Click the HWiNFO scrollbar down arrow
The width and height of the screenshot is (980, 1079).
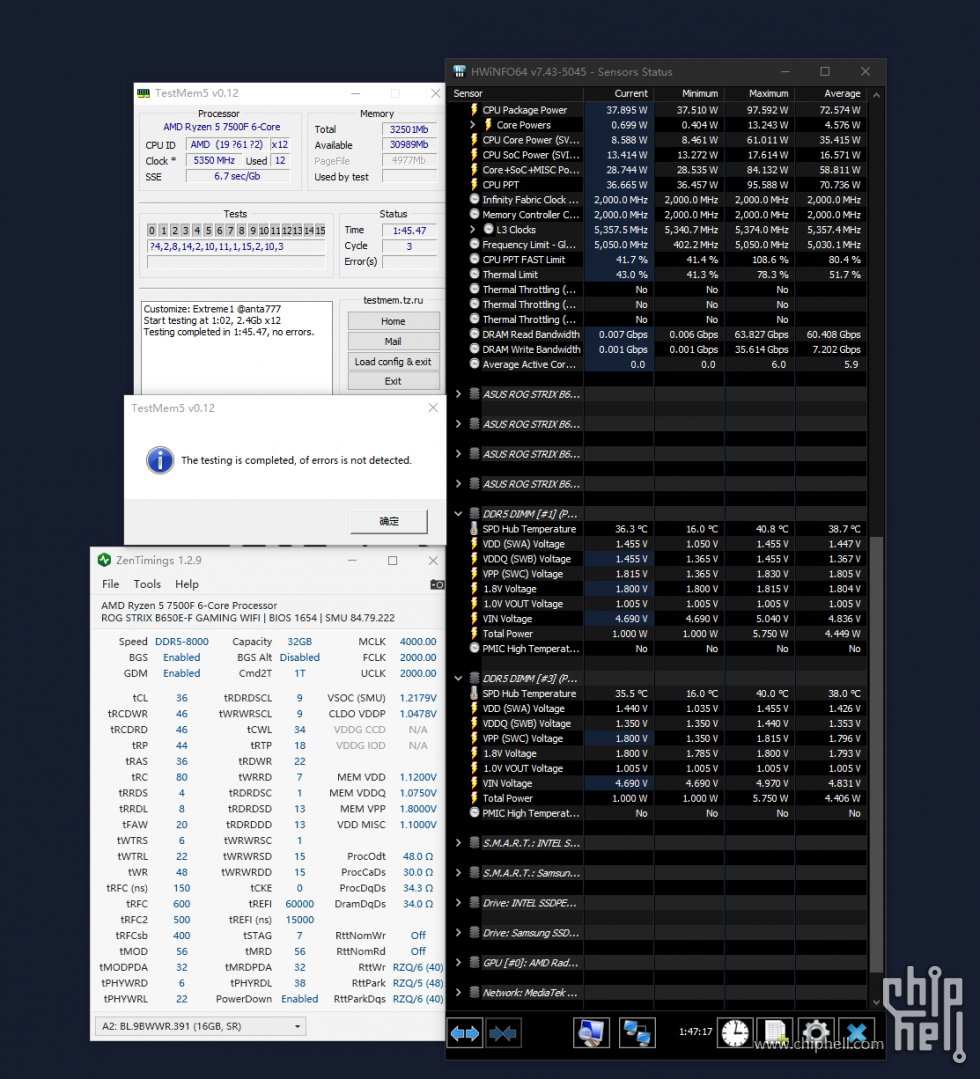[x=876, y=1002]
